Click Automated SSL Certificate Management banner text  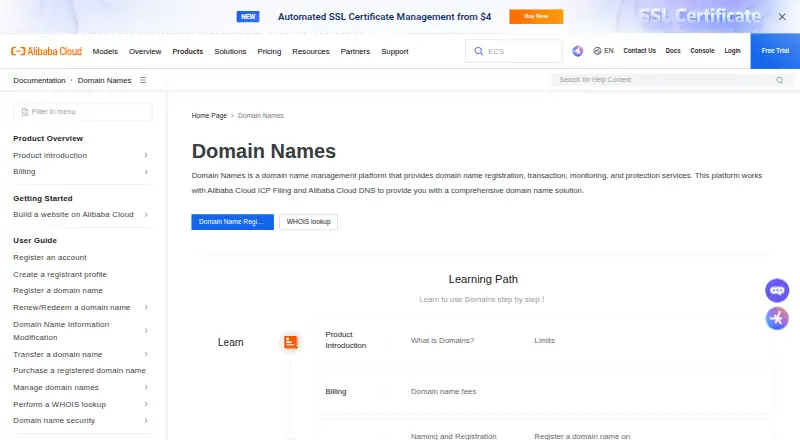(384, 17)
